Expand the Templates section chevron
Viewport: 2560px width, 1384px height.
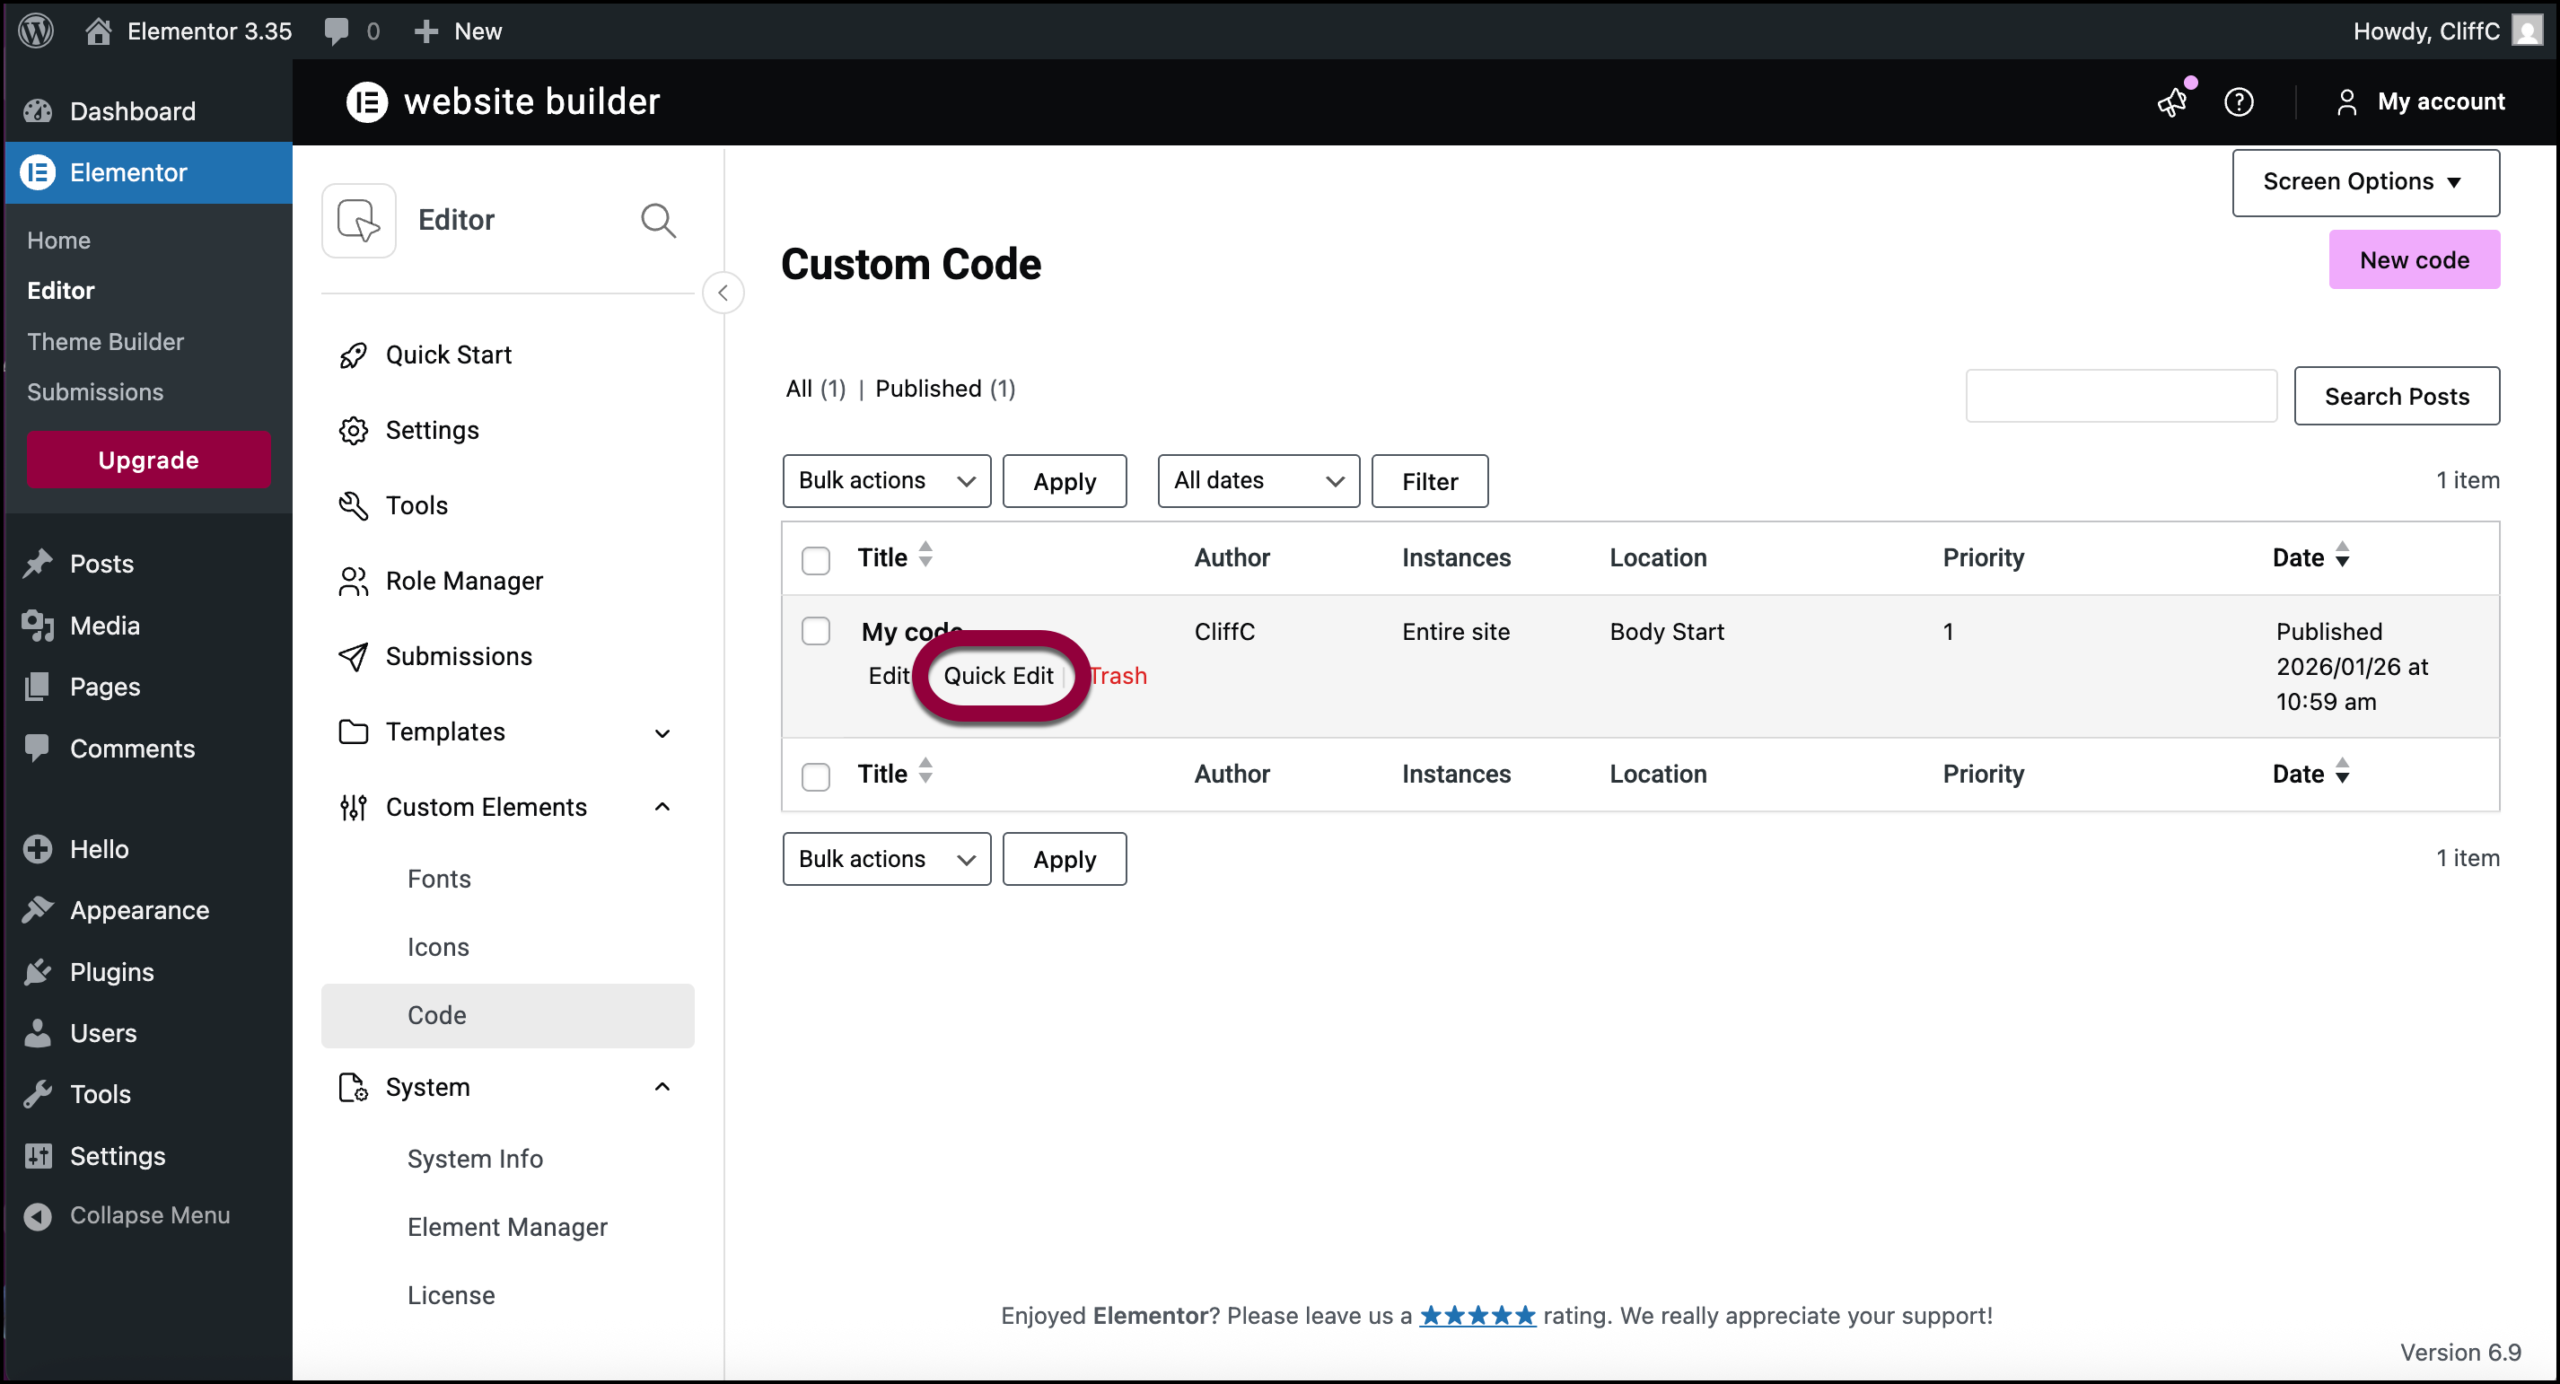point(662,733)
